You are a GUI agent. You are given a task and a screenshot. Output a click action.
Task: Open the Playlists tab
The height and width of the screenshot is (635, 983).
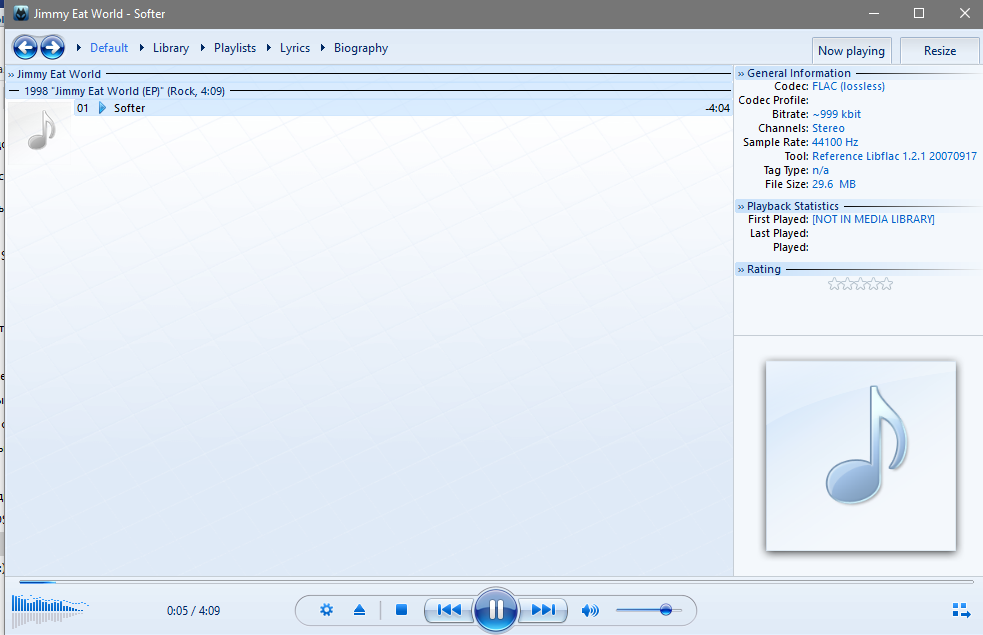[x=235, y=48]
